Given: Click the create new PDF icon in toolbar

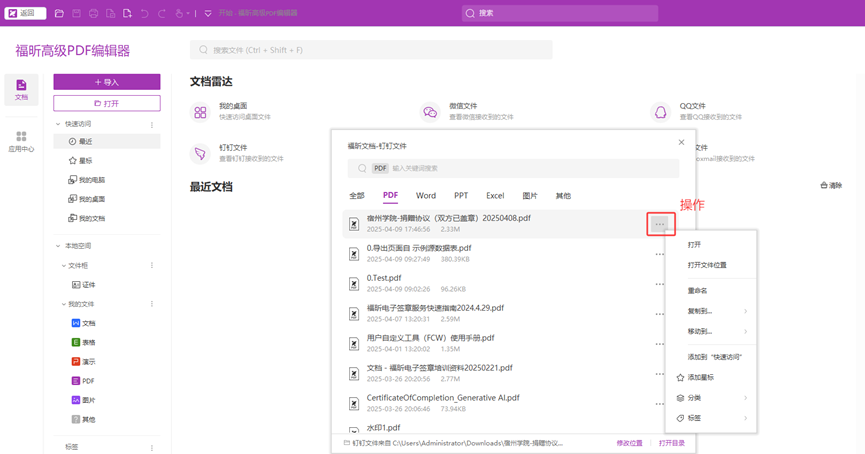Looking at the screenshot, I should point(127,13).
